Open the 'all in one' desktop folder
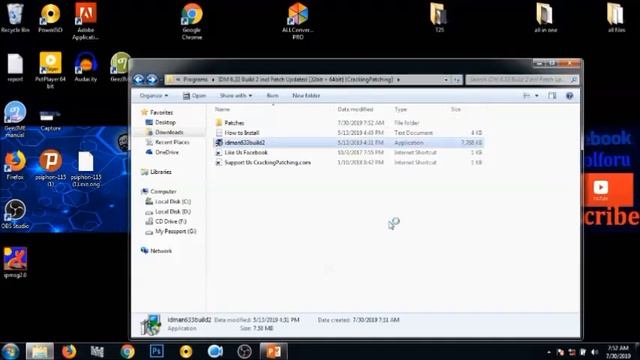The width and height of the screenshot is (640, 360). coord(546,18)
